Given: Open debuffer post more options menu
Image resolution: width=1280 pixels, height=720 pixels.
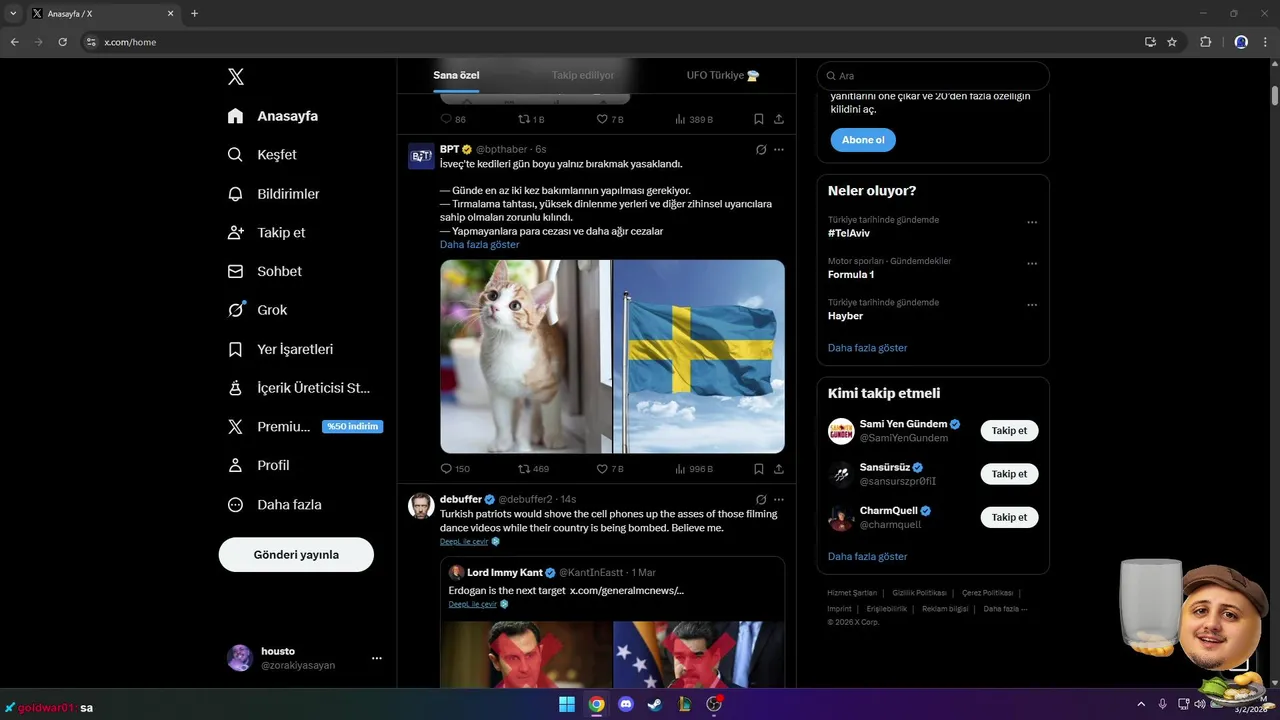Looking at the screenshot, I should (x=779, y=500).
